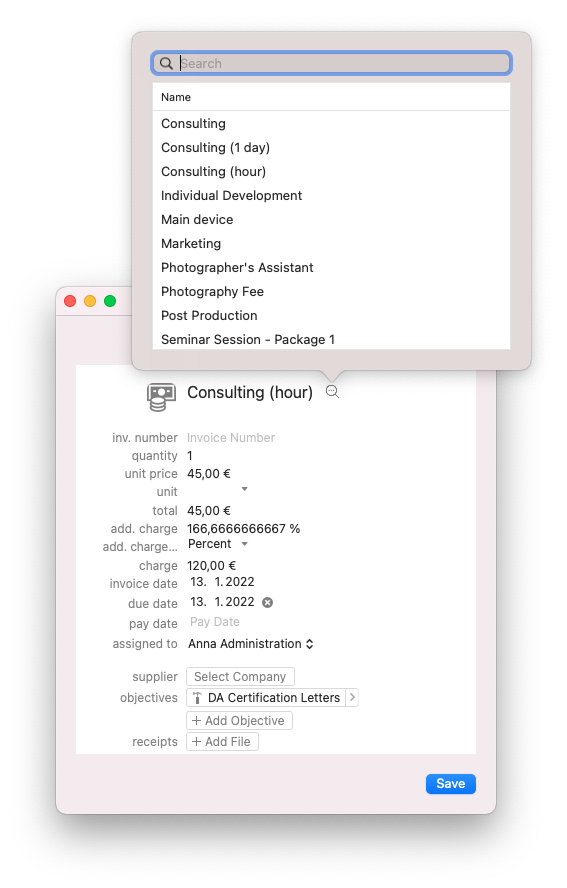Click the Invoice Number input field
The width and height of the screenshot is (567, 888).
tap(231, 438)
